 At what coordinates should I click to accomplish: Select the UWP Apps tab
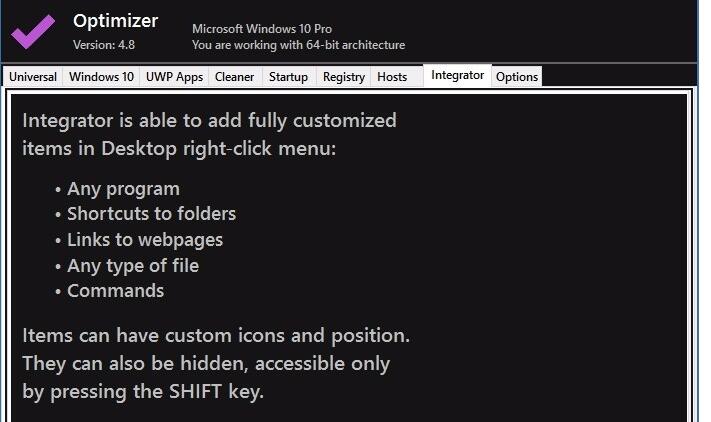174,77
